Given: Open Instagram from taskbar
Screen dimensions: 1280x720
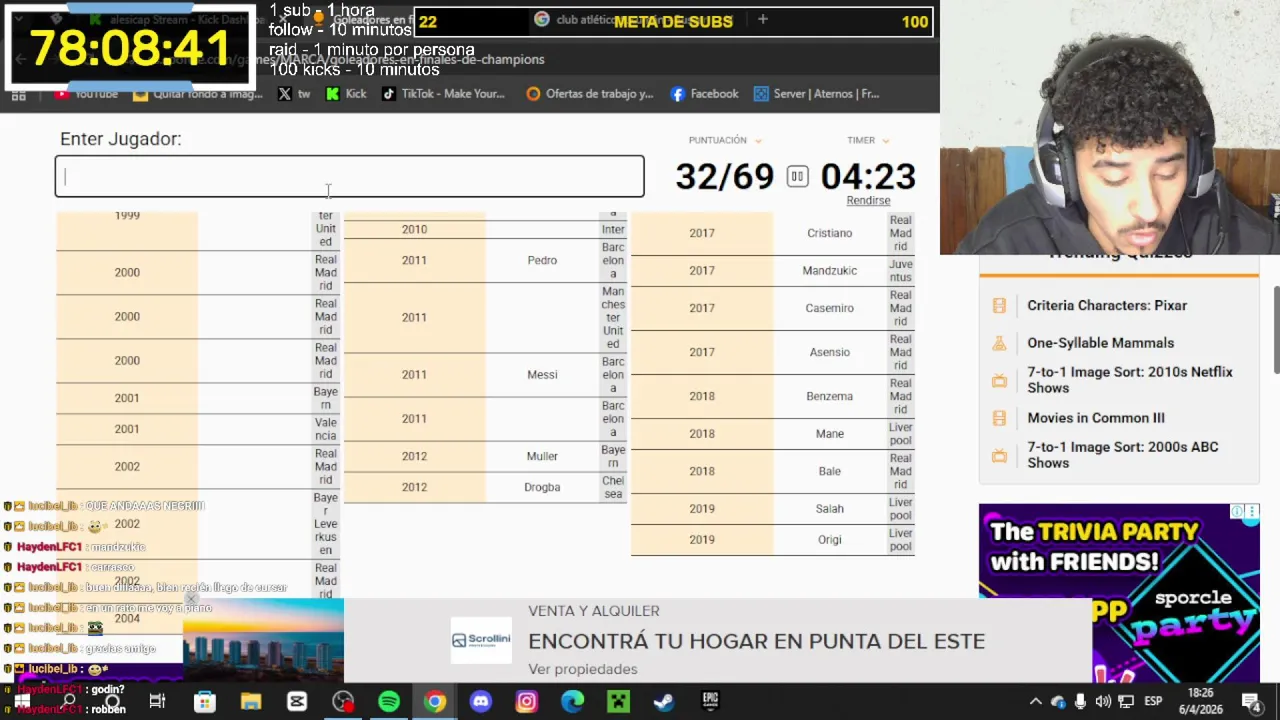Looking at the screenshot, I should [x=526, y=701].
